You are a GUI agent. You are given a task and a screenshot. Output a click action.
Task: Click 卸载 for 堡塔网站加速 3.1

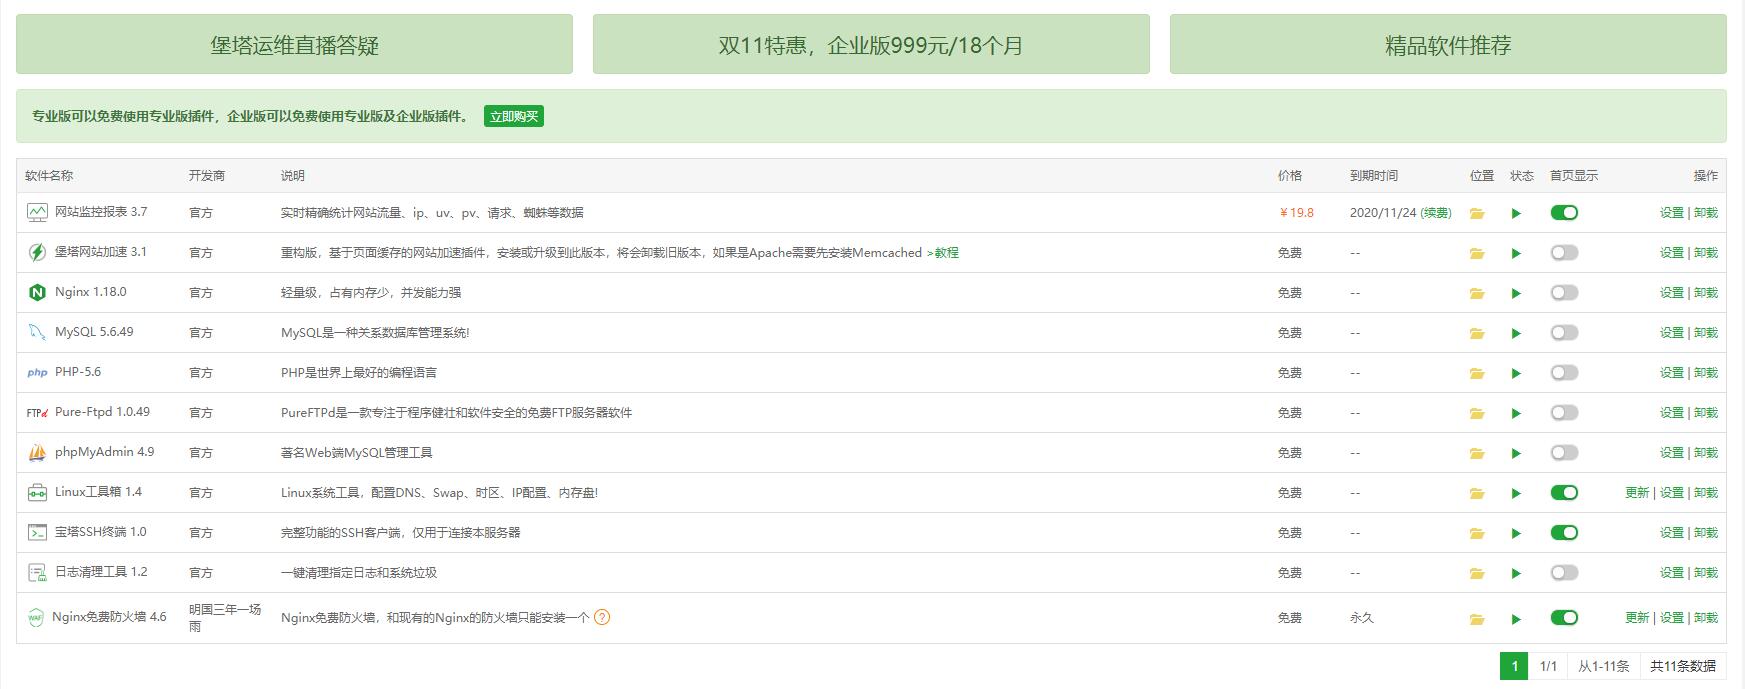1706,252
